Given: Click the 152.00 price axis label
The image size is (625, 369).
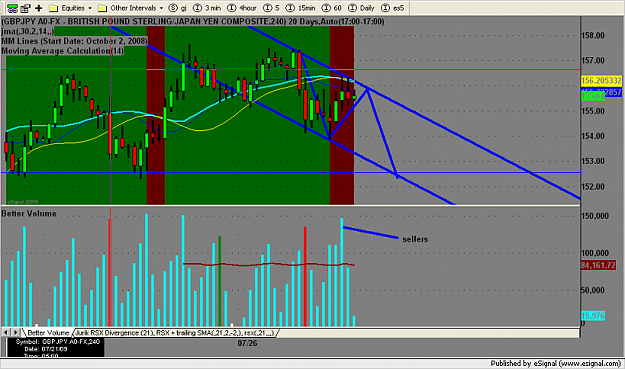Looking at the screenshot, I should point(593,186).
